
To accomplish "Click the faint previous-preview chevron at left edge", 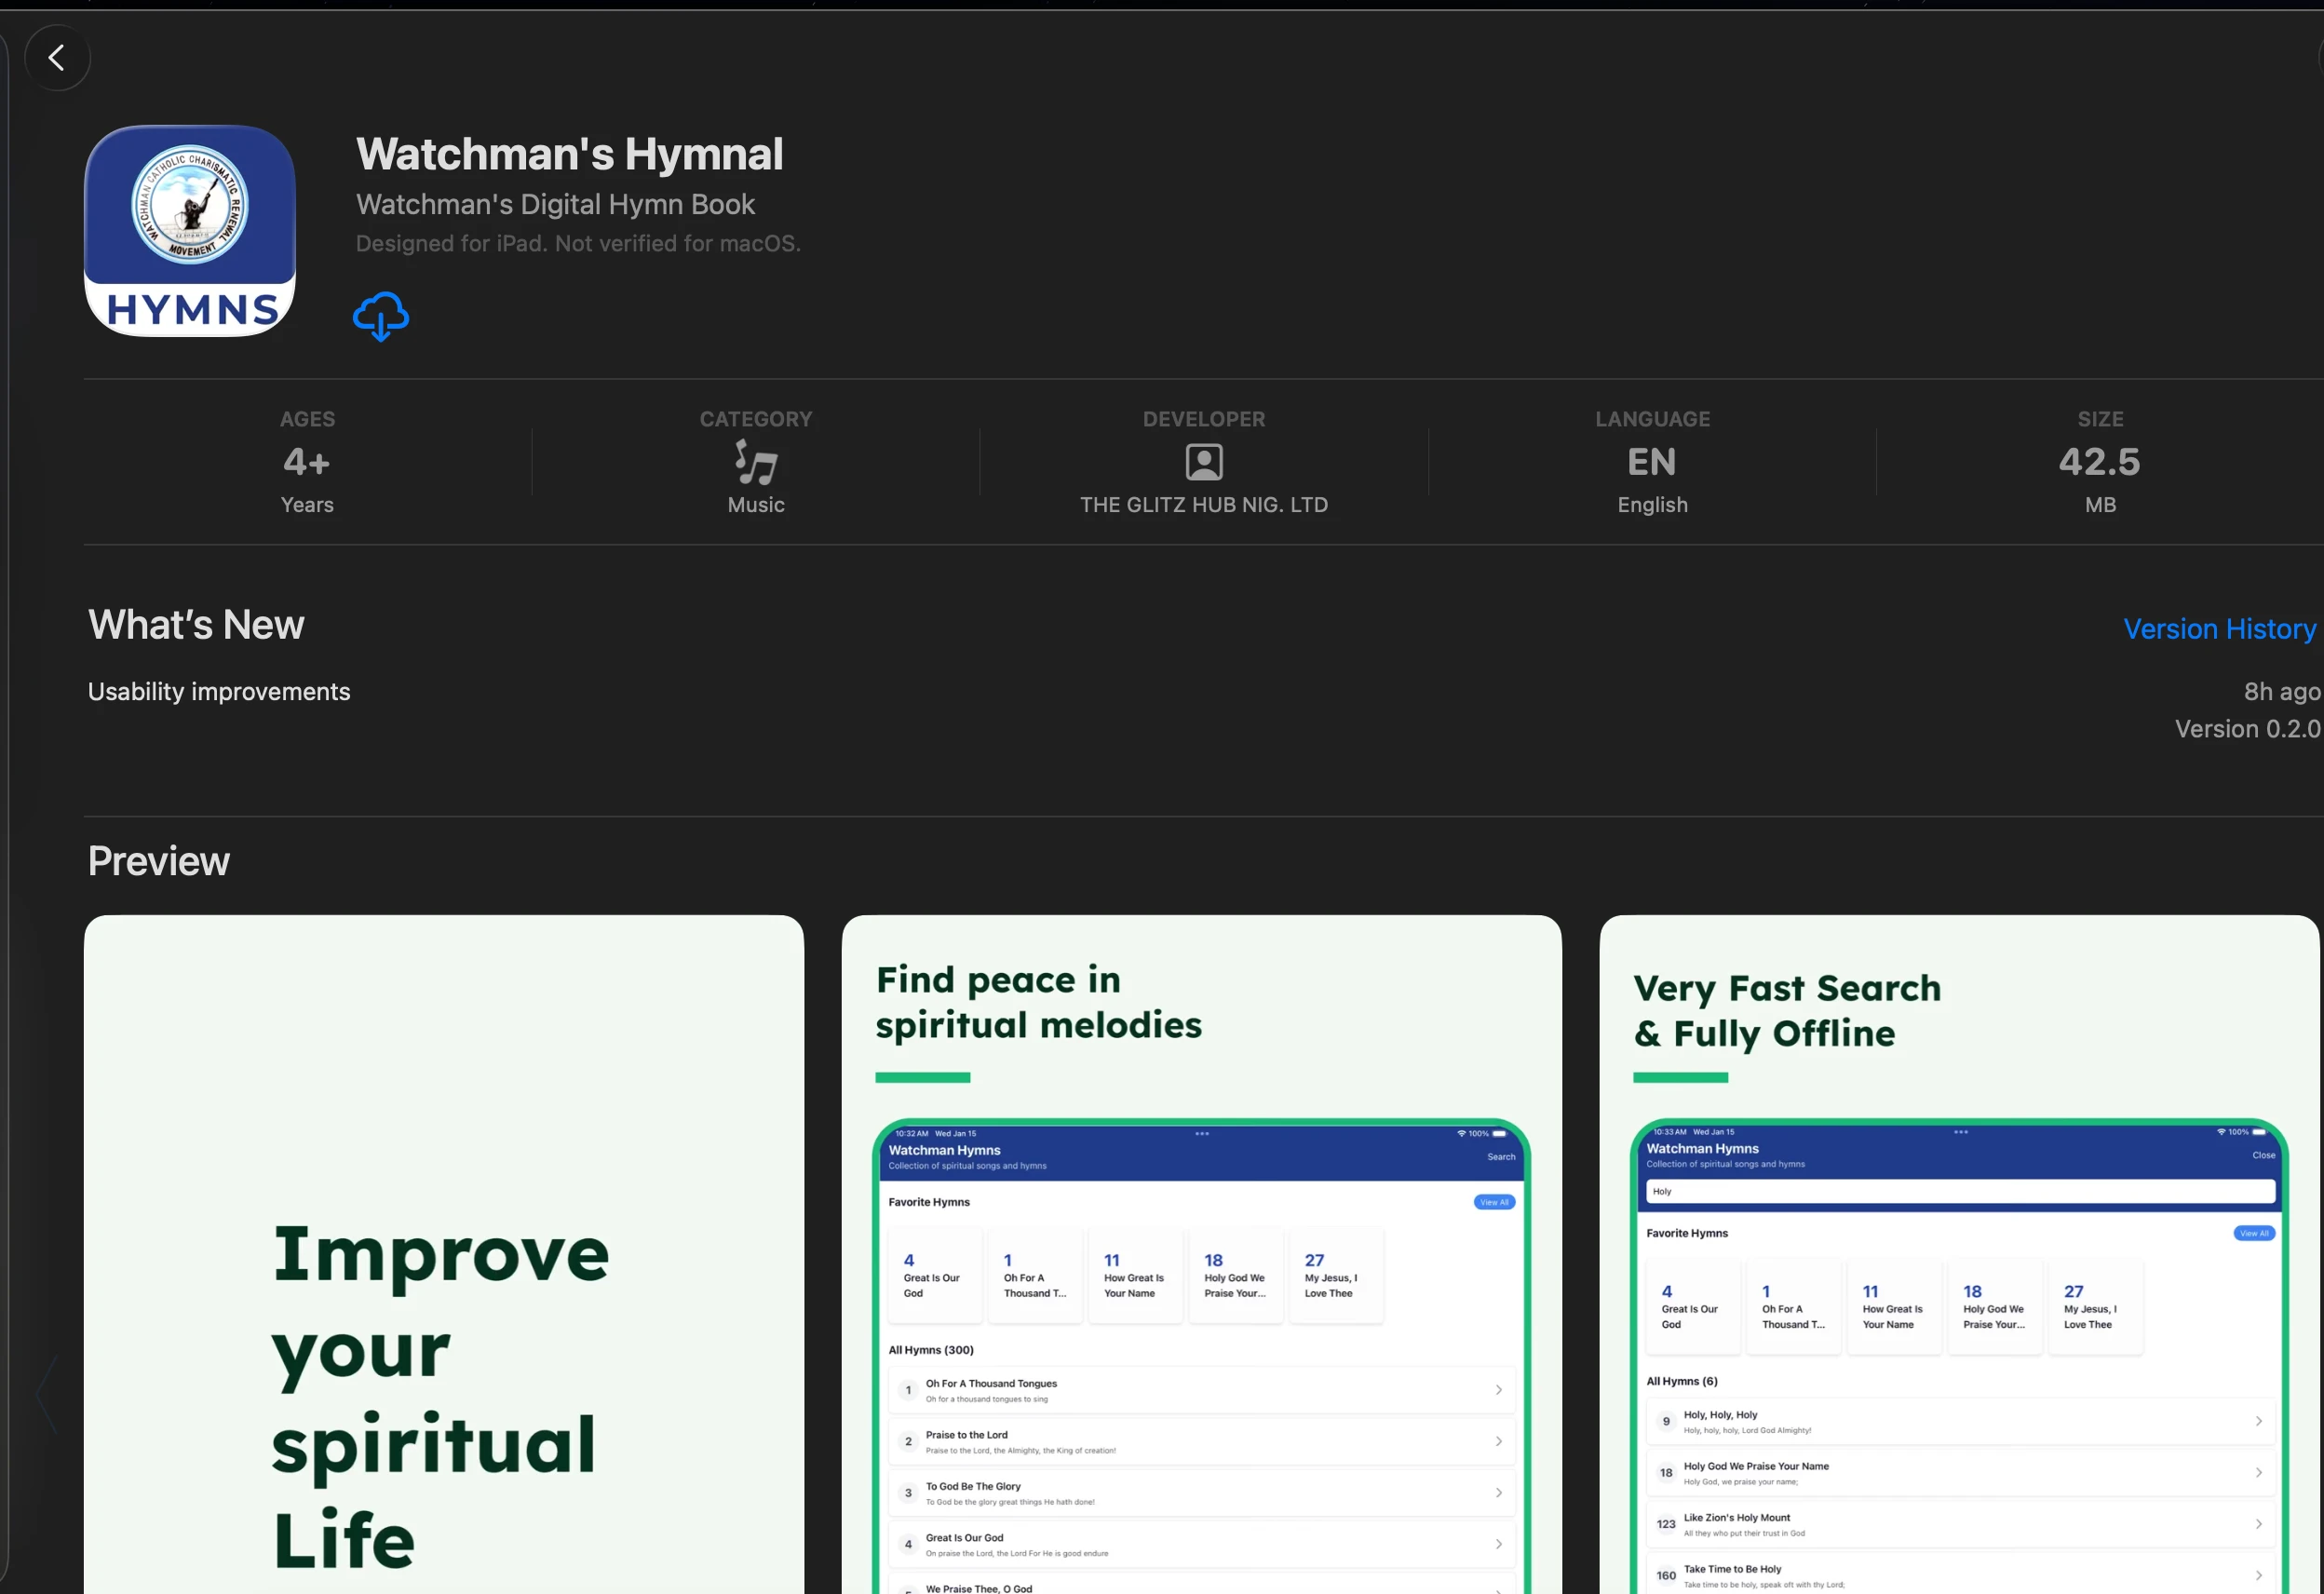I will tap(46, 1394).
